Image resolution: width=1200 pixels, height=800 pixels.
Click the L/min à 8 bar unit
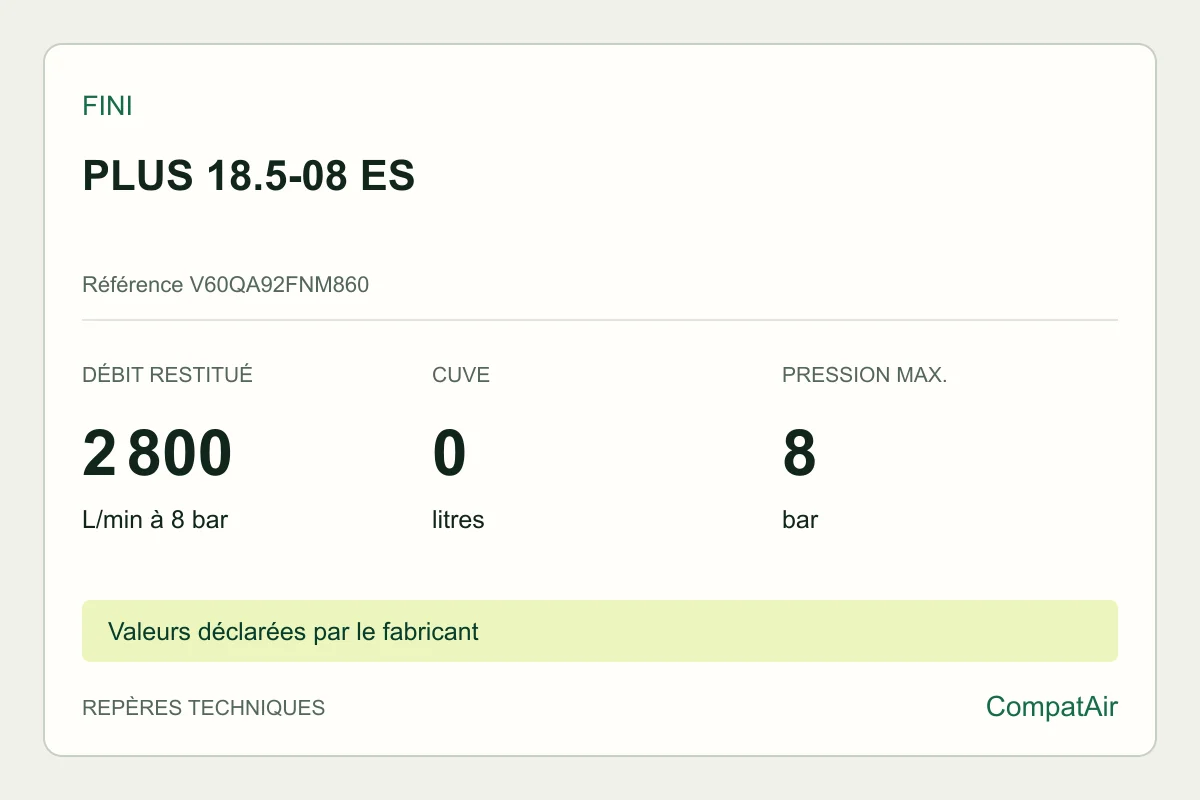click(155, 520)
